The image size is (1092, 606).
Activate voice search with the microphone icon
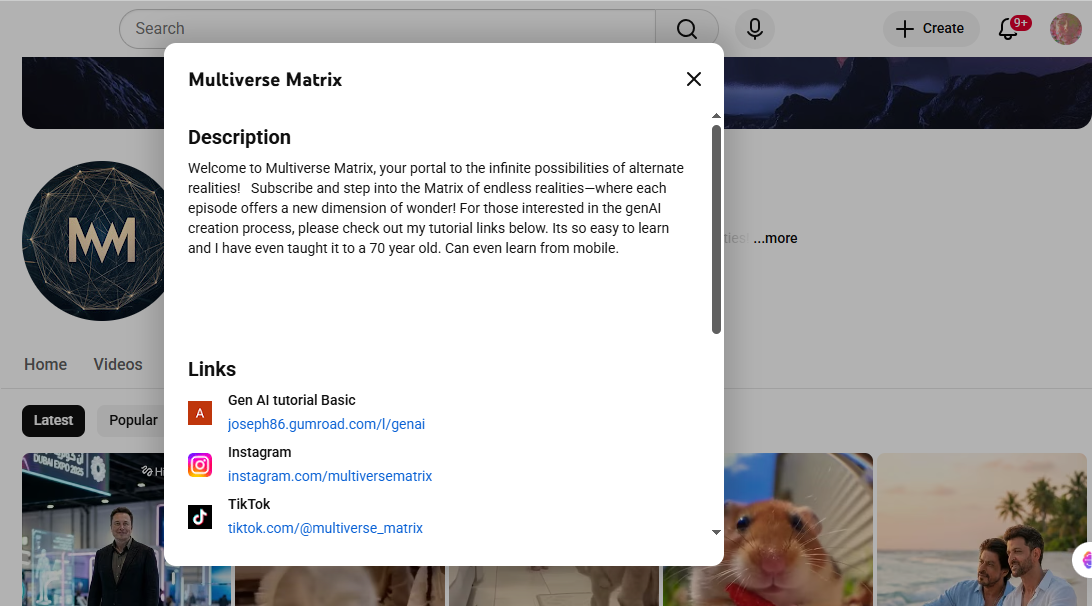click(x=755, y=28)
